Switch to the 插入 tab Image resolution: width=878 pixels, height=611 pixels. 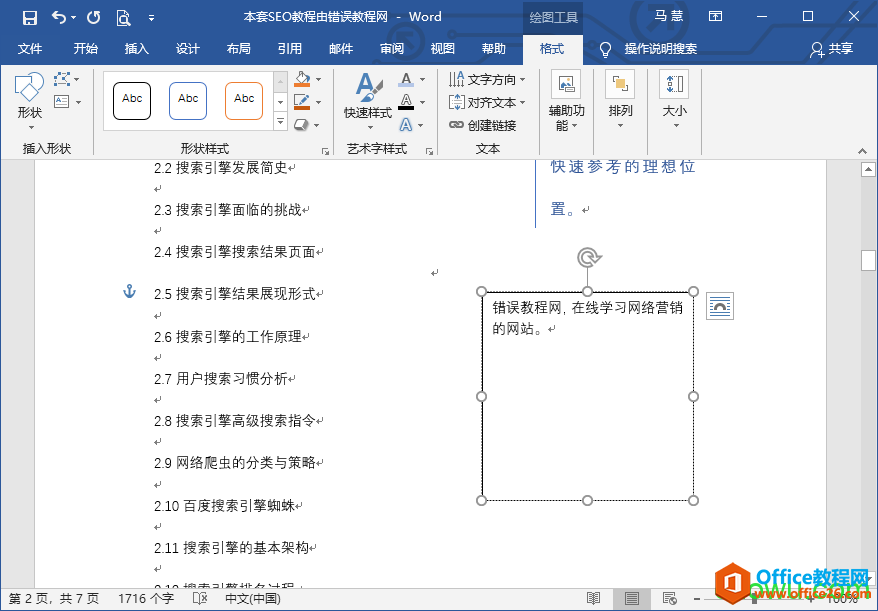(x=137, y=49)
